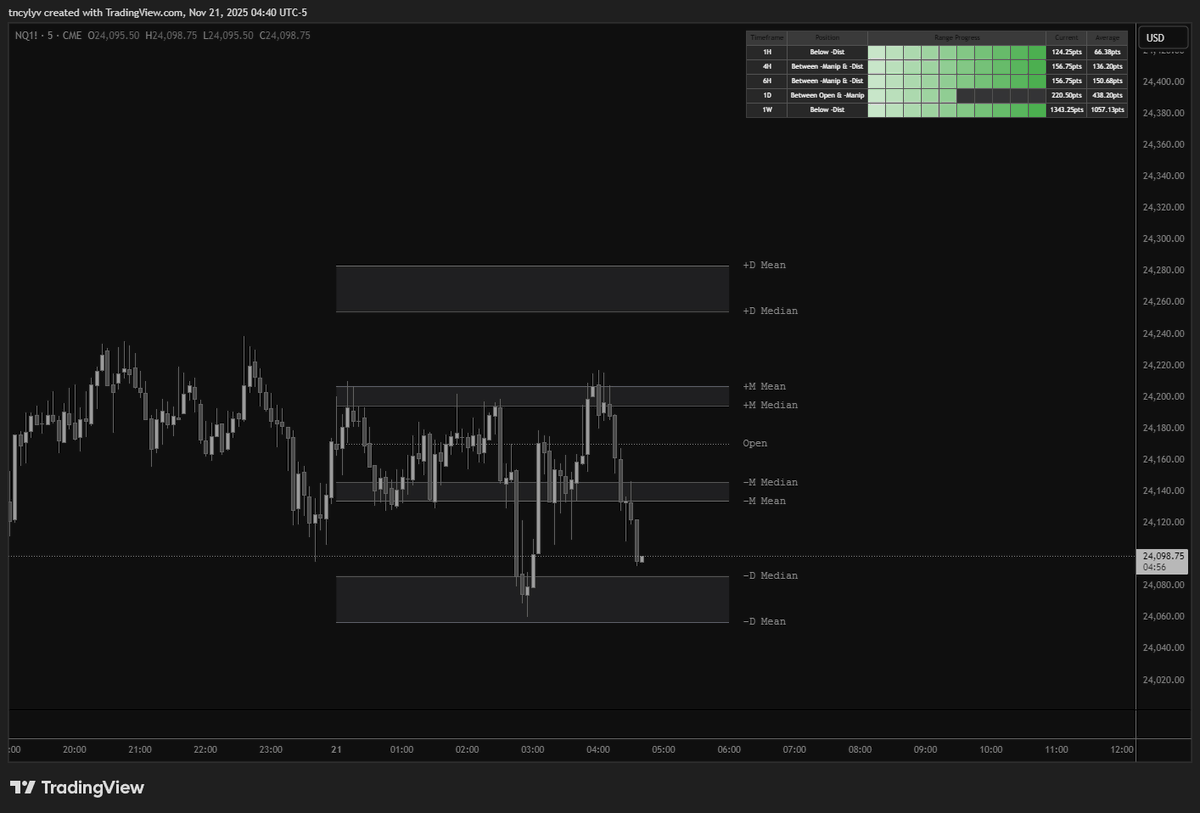Image resolution: width=1200 pixels, height=813 pixels.
Task: Select the −M Mean level label
Action: (764, 501)
